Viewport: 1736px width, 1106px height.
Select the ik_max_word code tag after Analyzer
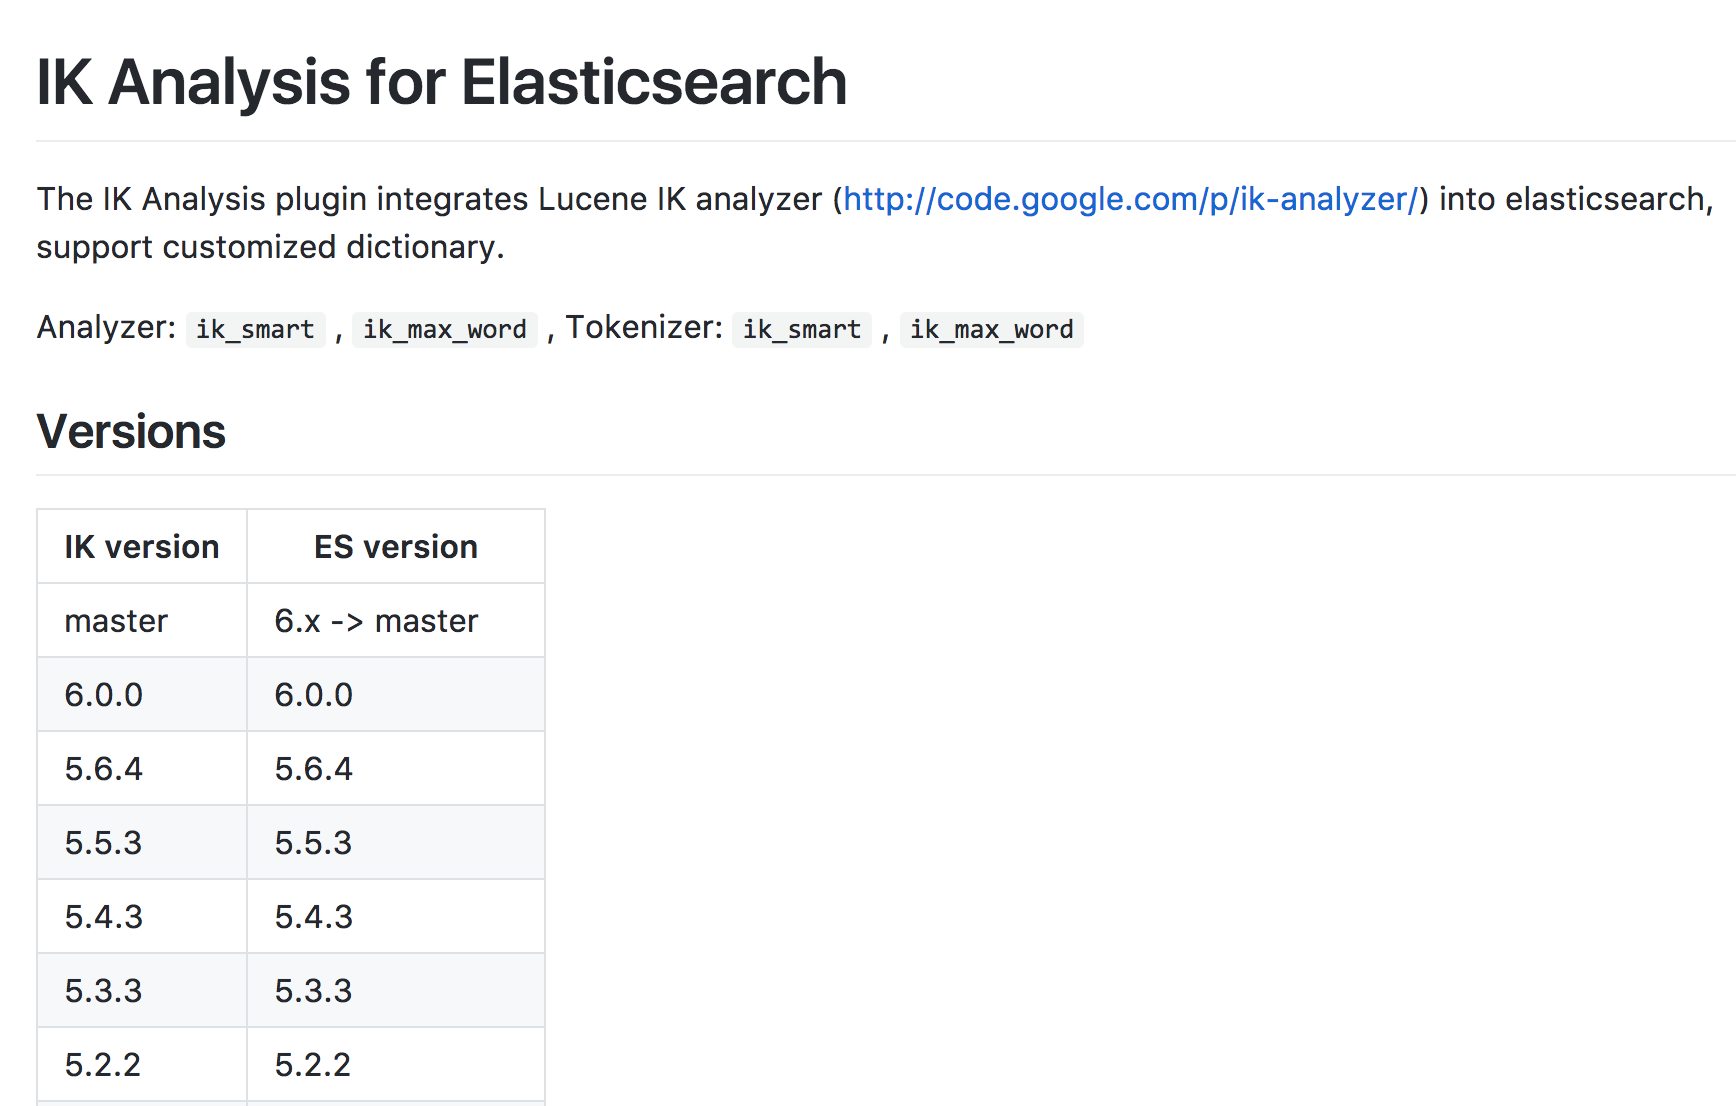(445, 329)
